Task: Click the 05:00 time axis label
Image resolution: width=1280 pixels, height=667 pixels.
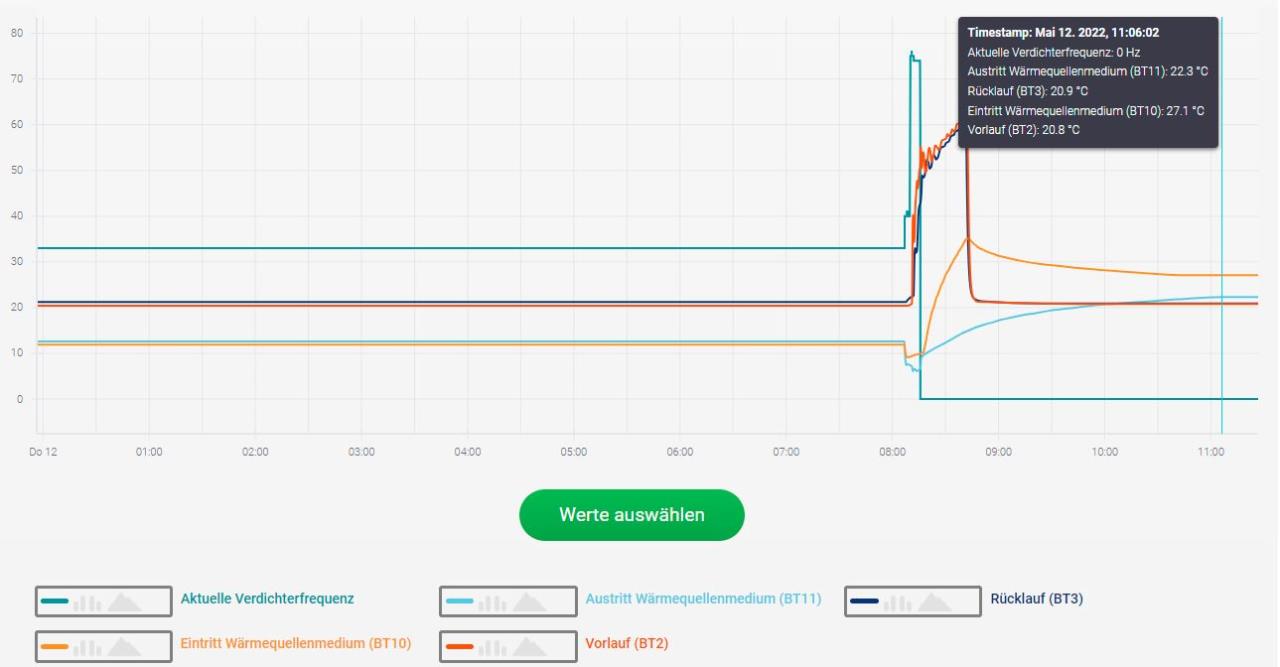Action: (574, 452)
